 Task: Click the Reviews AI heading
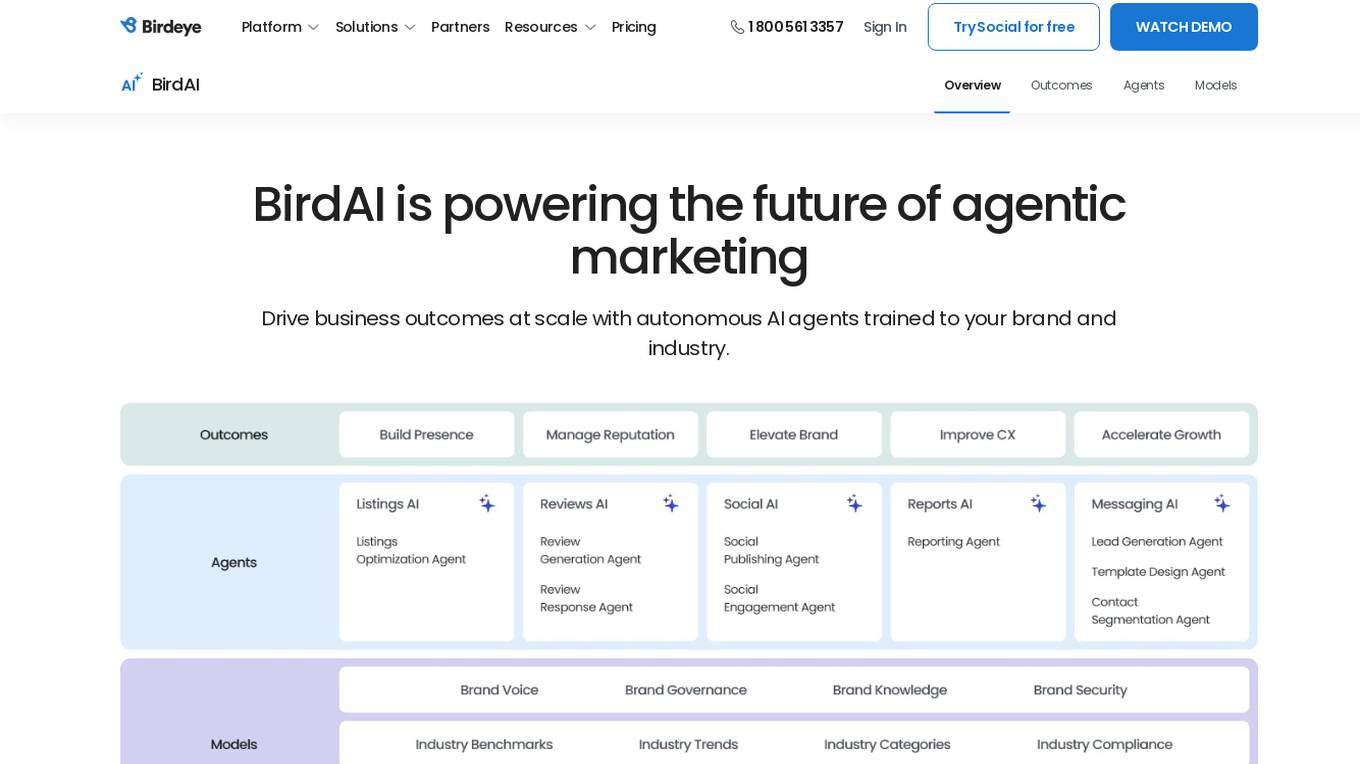point(574,504)
